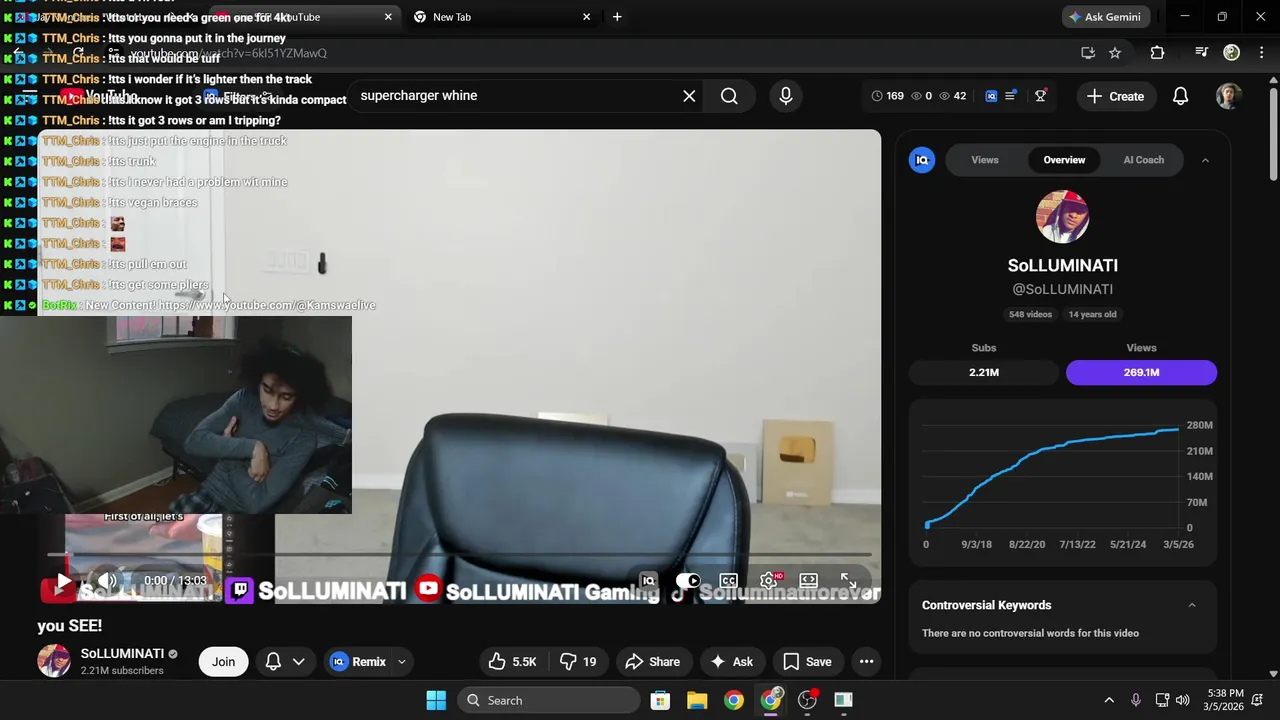1280x720 pixels.
Task: Switch the player to theater mode
Action: tap(808, 581)
